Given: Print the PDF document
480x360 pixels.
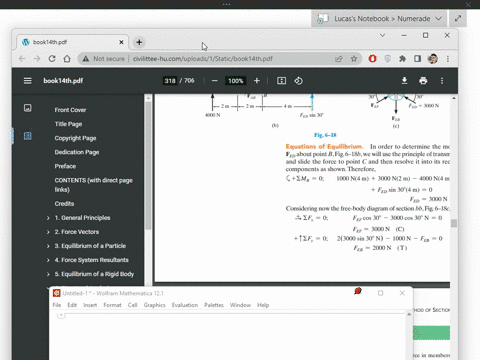Looking at the screenshot, I should tap(423, 81).
